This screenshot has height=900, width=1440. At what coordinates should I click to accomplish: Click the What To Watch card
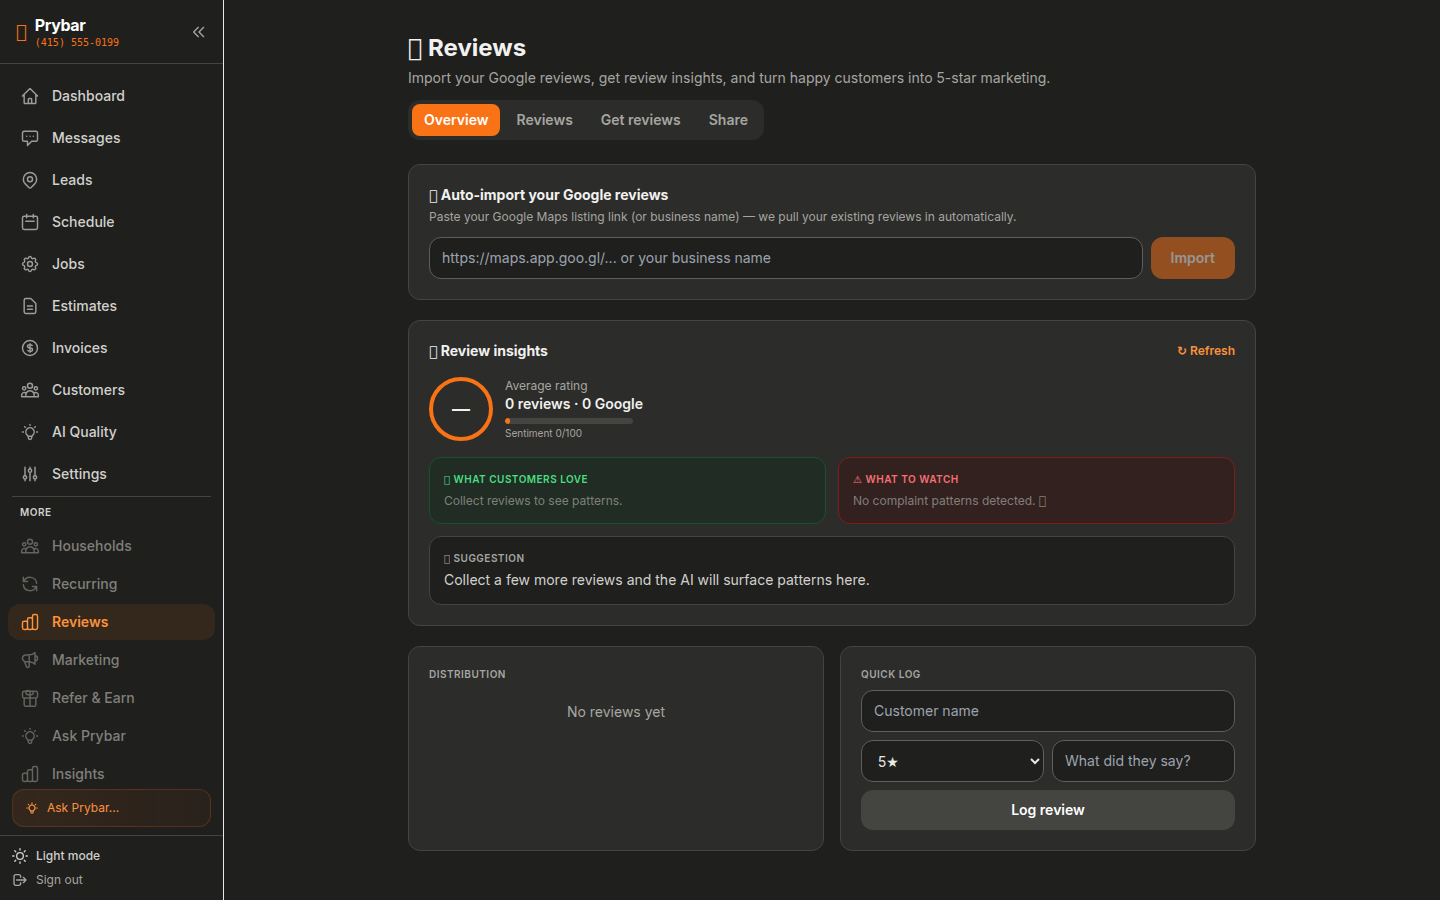click(x=1036, y=490)
